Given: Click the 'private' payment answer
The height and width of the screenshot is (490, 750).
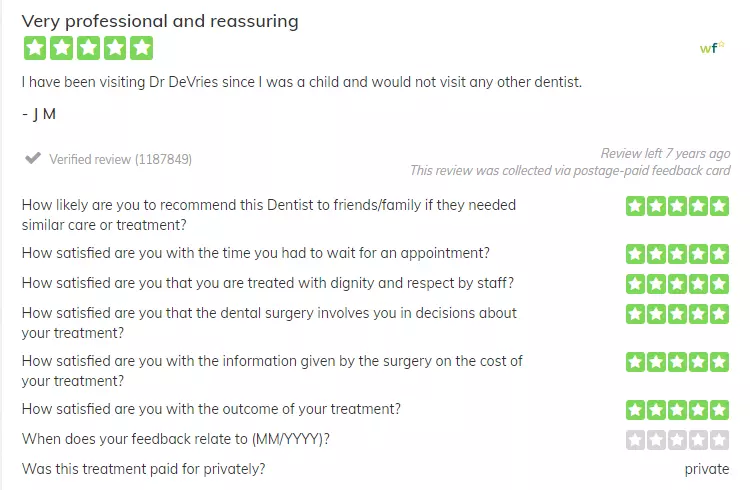Looking at the screenshot, I should 707,469.
